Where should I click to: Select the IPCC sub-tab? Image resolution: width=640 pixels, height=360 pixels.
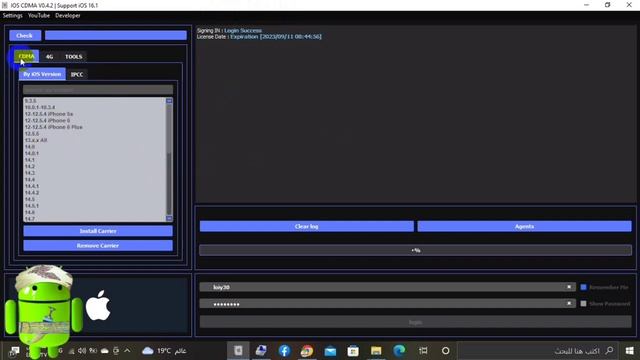click(x=77, y=75)
